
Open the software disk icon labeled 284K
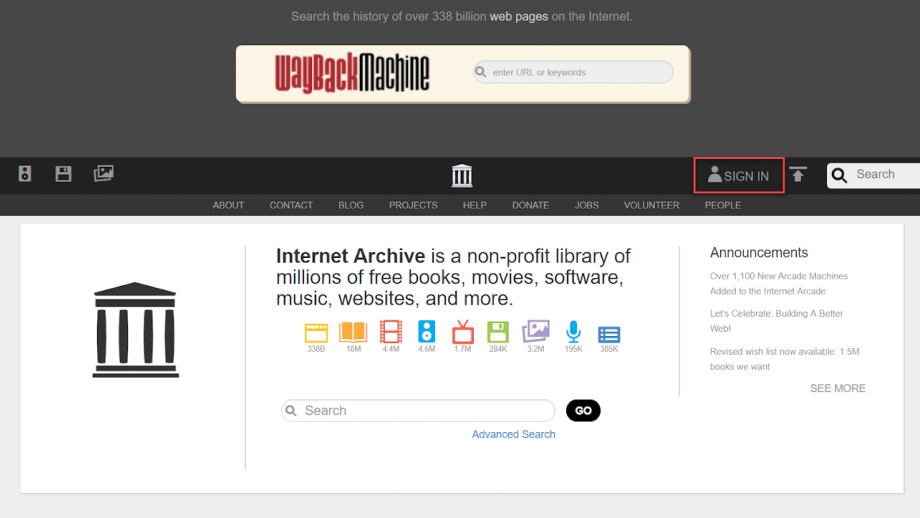[x=498, y=332]
